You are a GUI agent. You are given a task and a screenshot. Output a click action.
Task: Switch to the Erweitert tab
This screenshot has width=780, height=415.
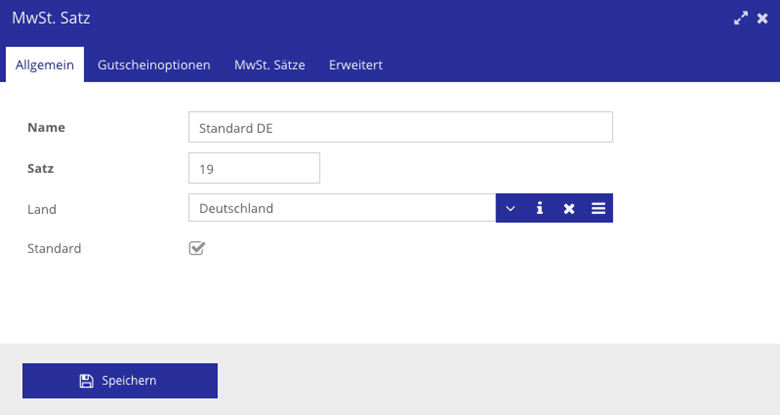356,65
